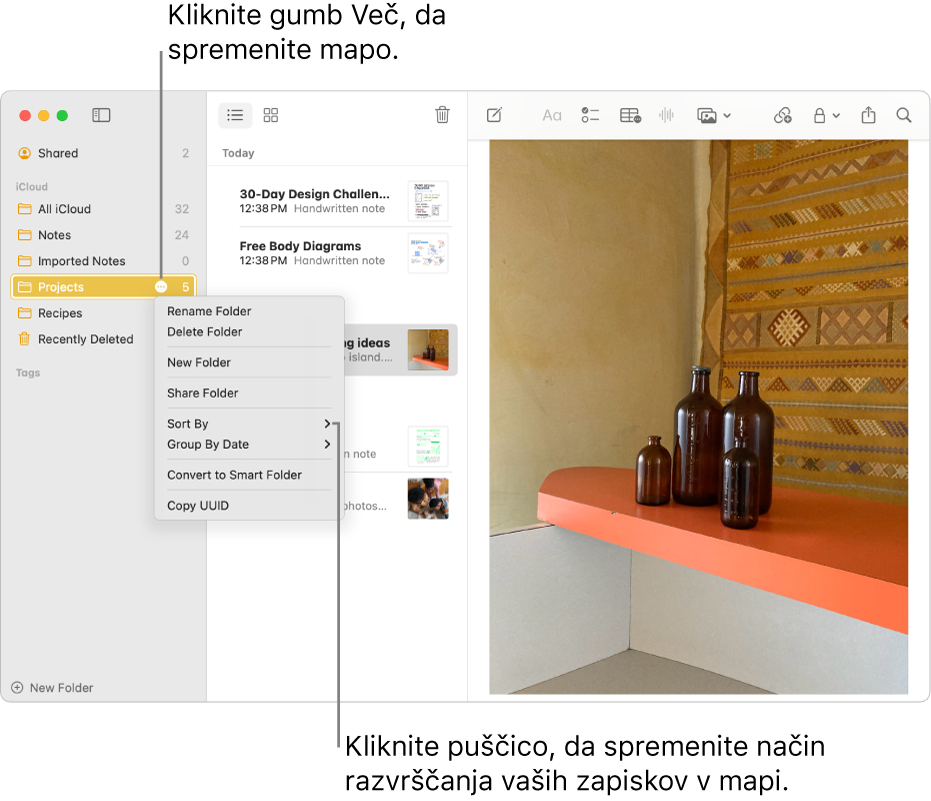
Task: Expand Sort By submenu arrow
Action: point(327,424)
